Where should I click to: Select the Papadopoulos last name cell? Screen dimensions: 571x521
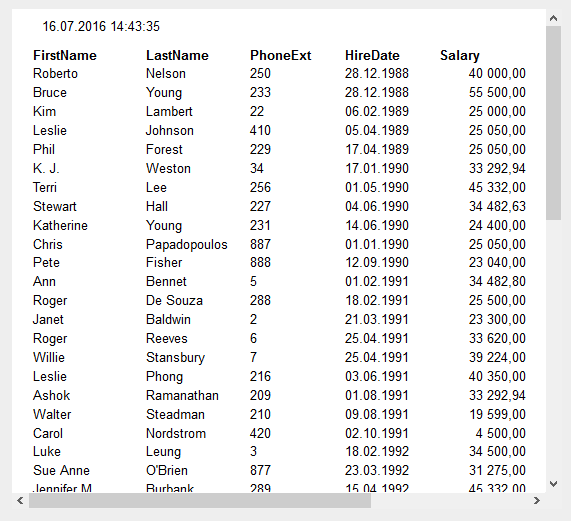187,245
